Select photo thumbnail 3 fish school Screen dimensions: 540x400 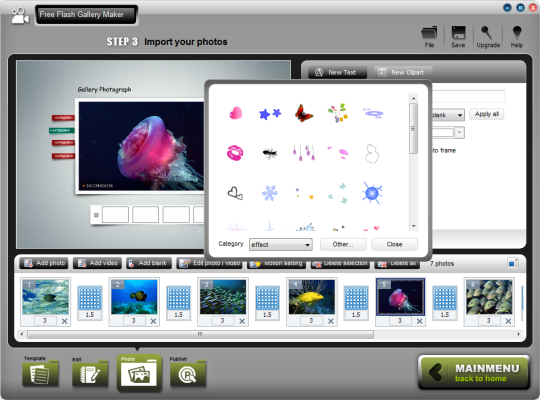point(223,297)
